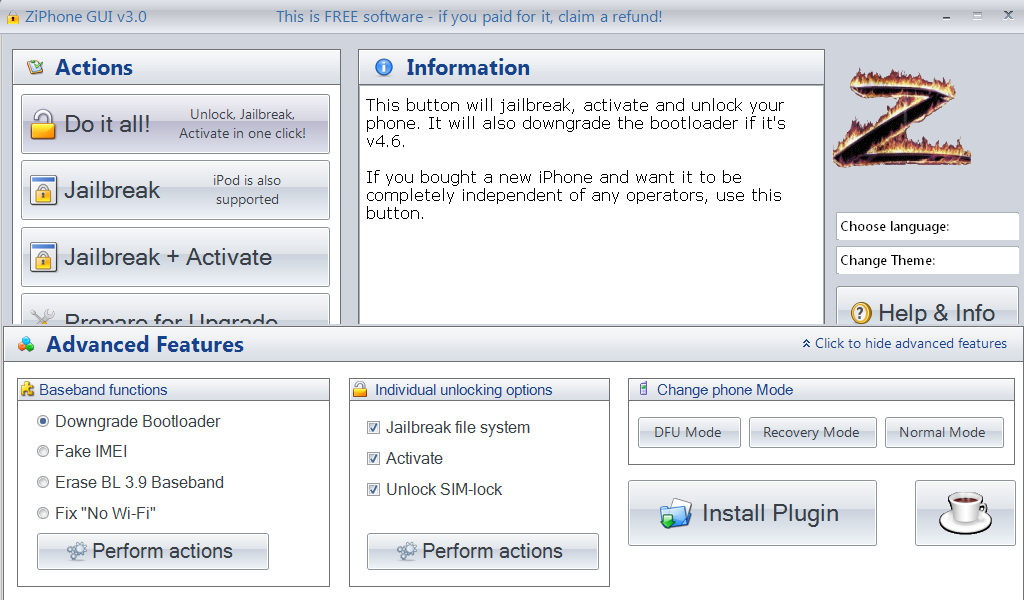Image resolution: width=1024 pixels, height=600 pixels.
Task: Click the Advanced Features colored icon
Action: 26,345
